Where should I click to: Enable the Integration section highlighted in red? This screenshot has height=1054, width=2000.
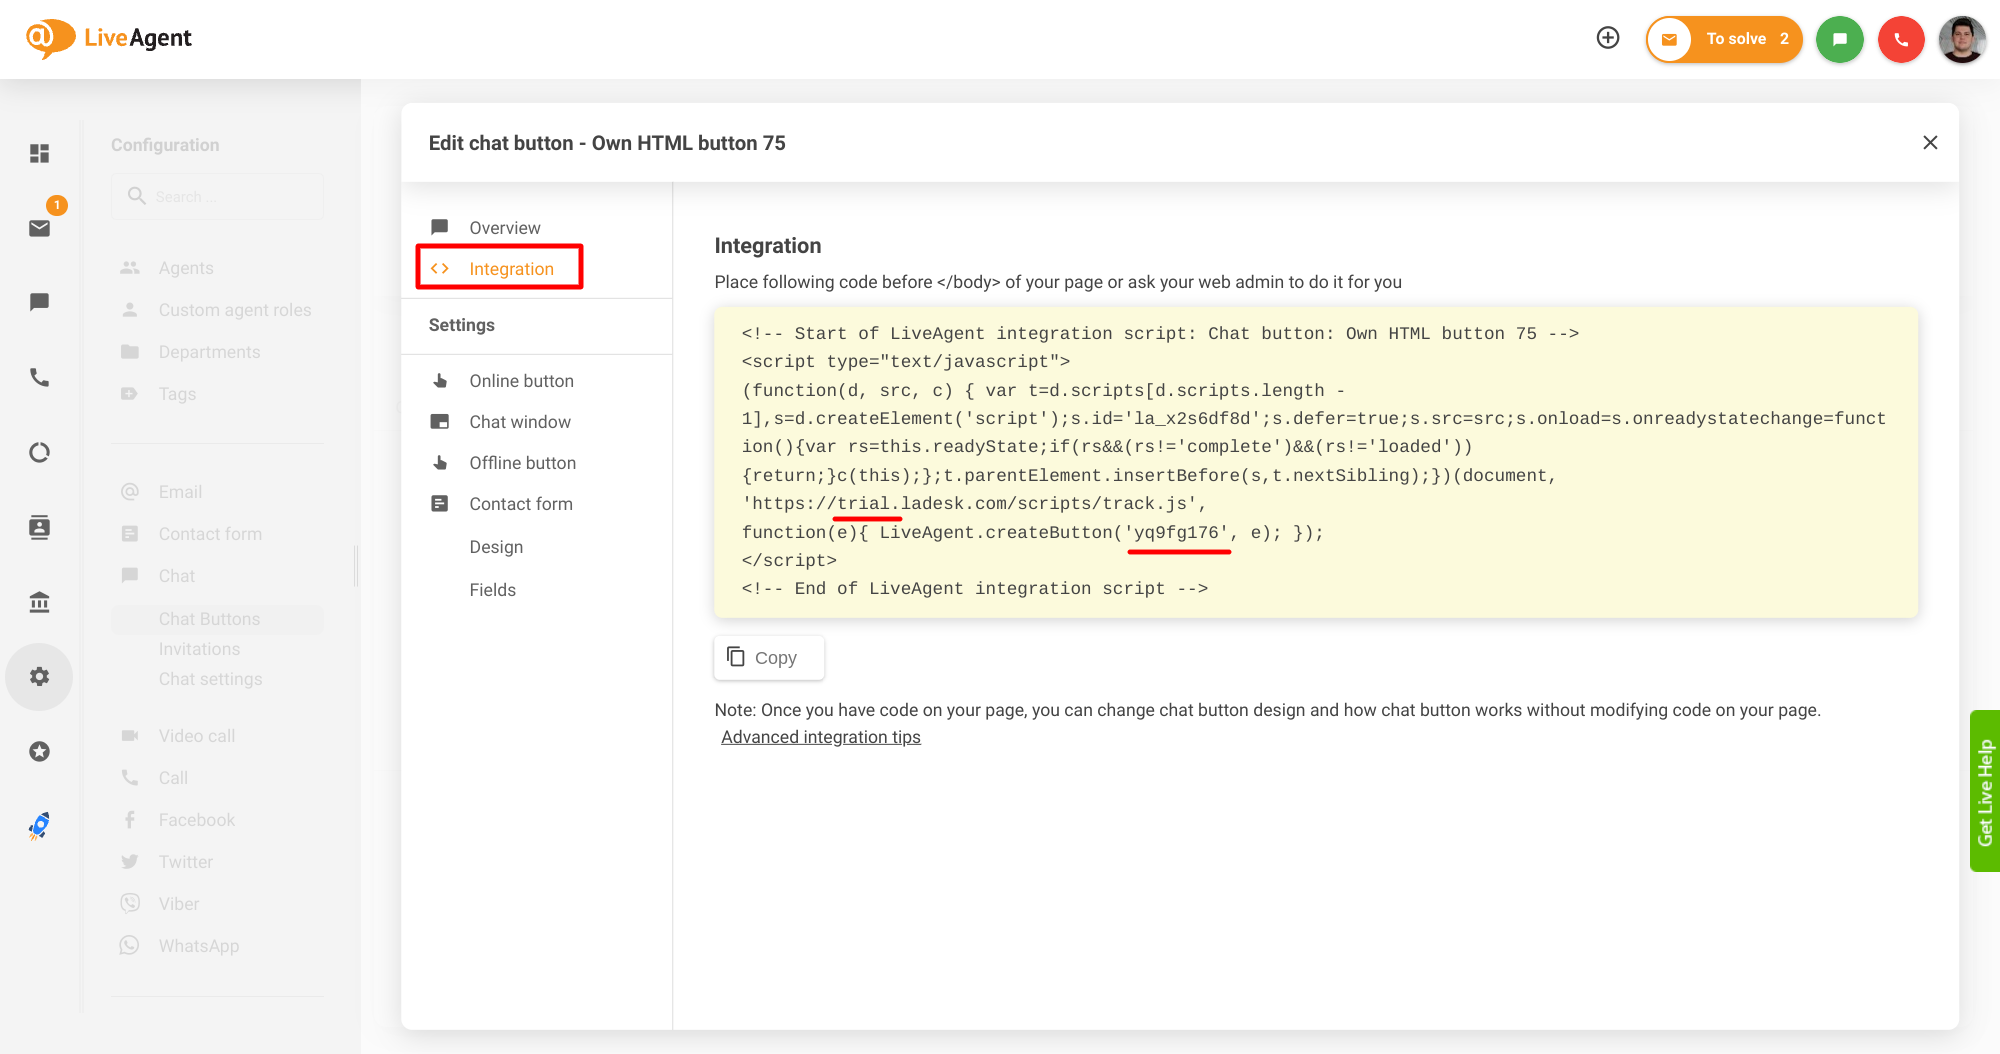tap(511, 268)
